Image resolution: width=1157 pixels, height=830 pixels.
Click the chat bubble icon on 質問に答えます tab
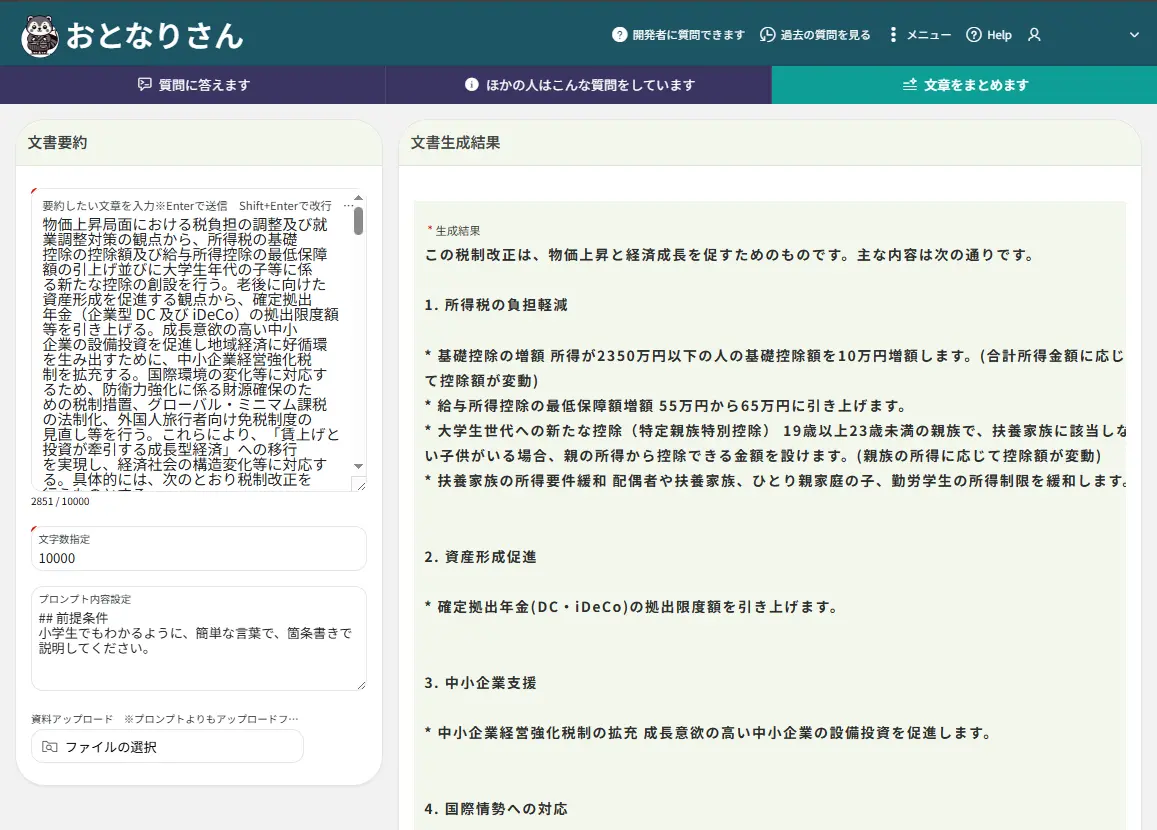tap(145, 85)
